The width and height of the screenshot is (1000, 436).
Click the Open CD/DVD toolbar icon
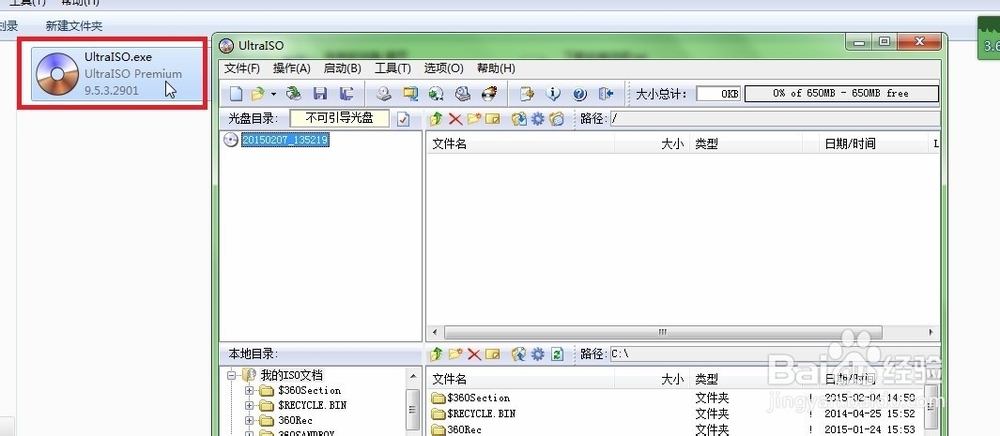point(293,94)
